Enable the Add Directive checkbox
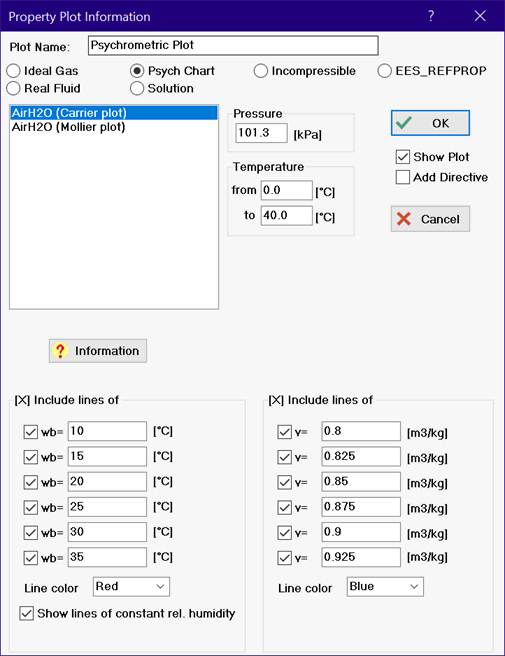 point(402,177)
